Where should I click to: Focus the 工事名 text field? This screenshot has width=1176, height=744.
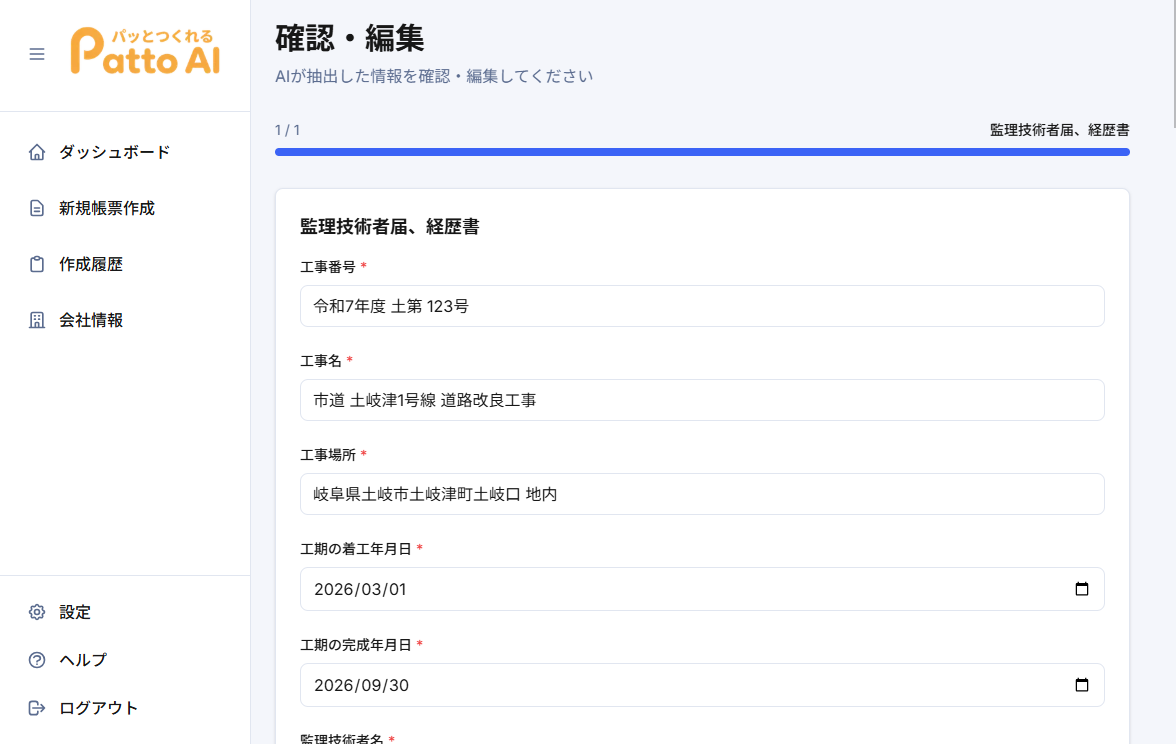click(x=702, y=400)
